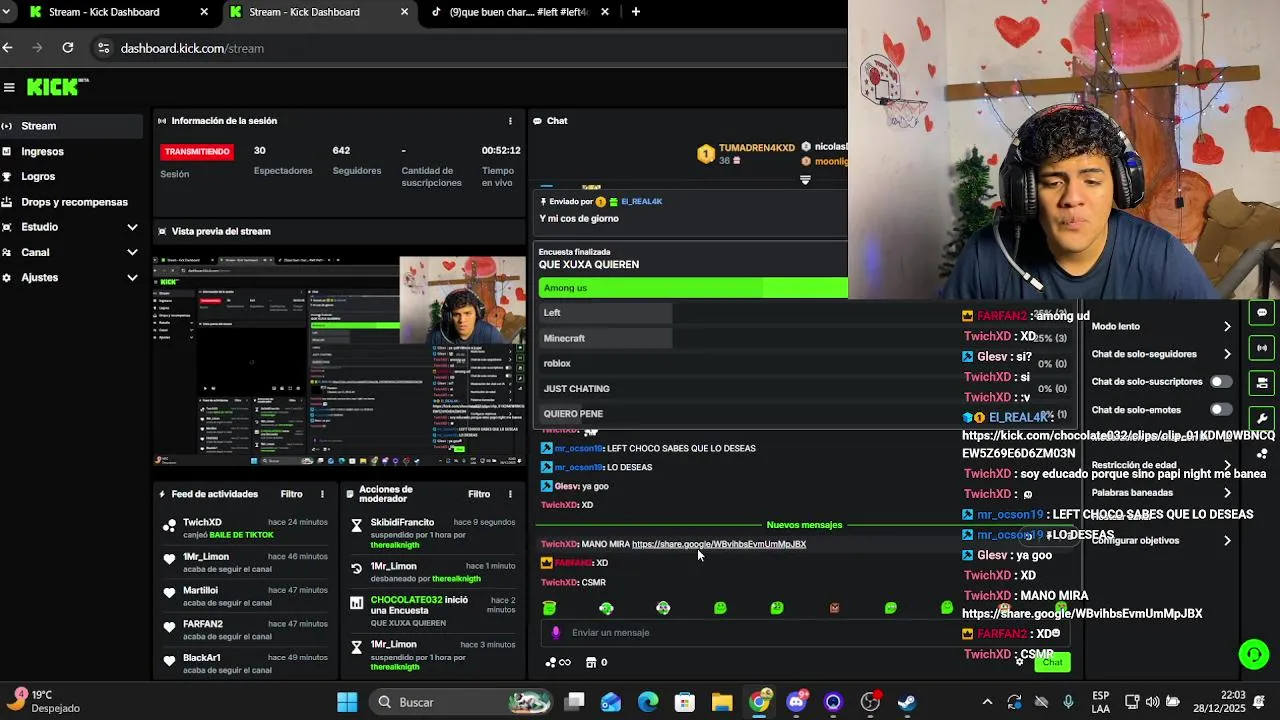Click the stream preview thumbnail

(x=339, y=361)
